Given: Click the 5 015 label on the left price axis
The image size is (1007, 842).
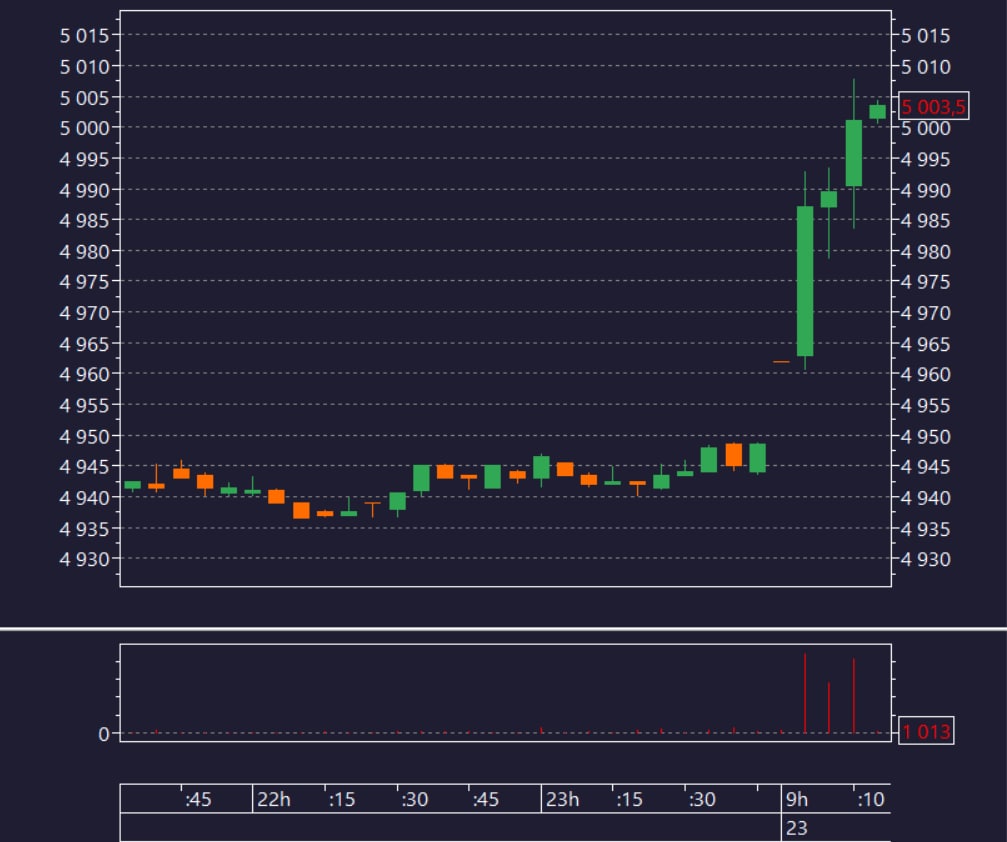Looking at the screenshot, I should (84, 35).
